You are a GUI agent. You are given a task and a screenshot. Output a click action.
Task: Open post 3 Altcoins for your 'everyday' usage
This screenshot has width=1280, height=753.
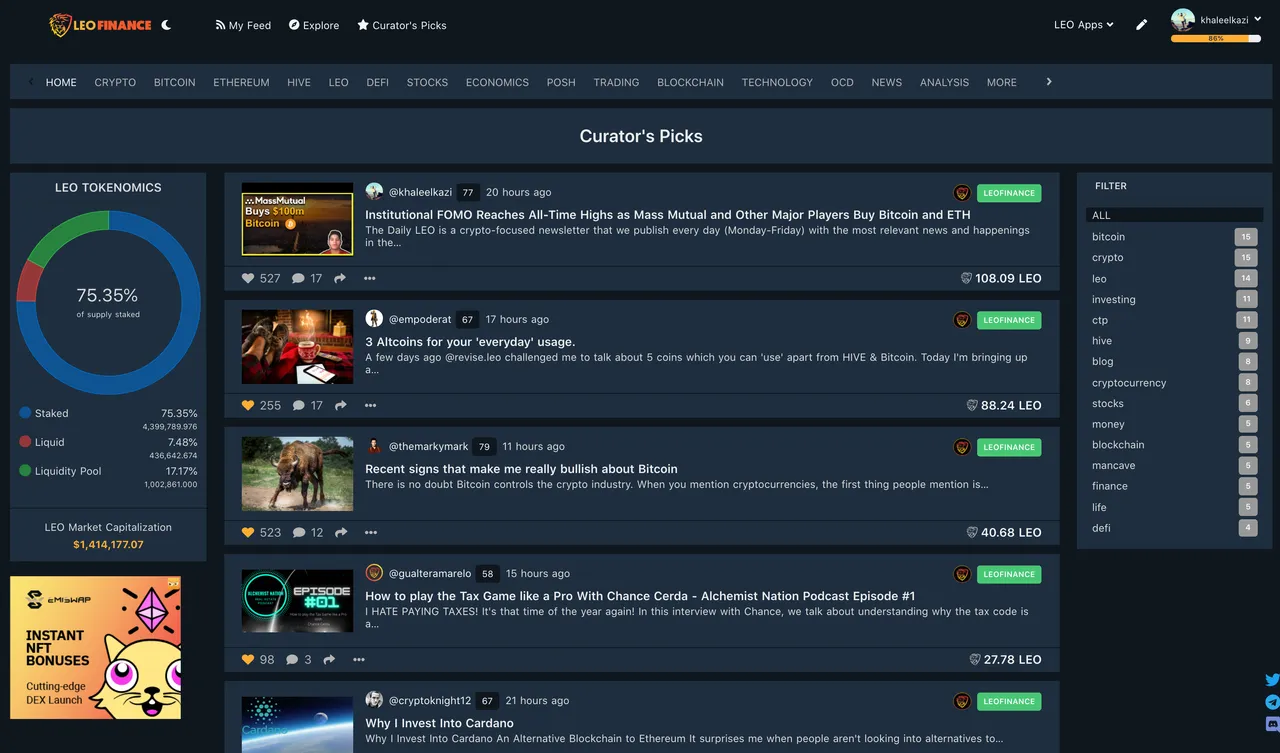(x=470, y=342)
